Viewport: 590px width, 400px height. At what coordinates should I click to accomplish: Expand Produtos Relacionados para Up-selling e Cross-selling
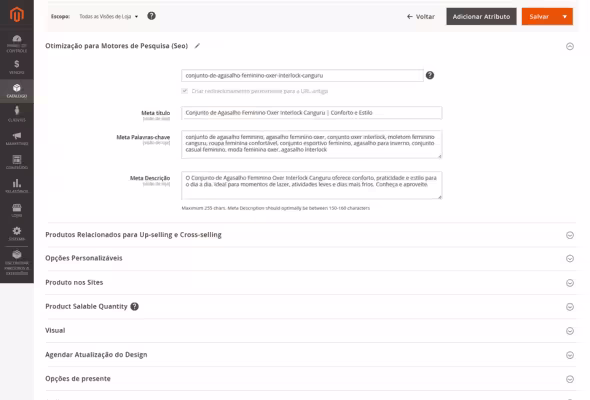[570, 235]
